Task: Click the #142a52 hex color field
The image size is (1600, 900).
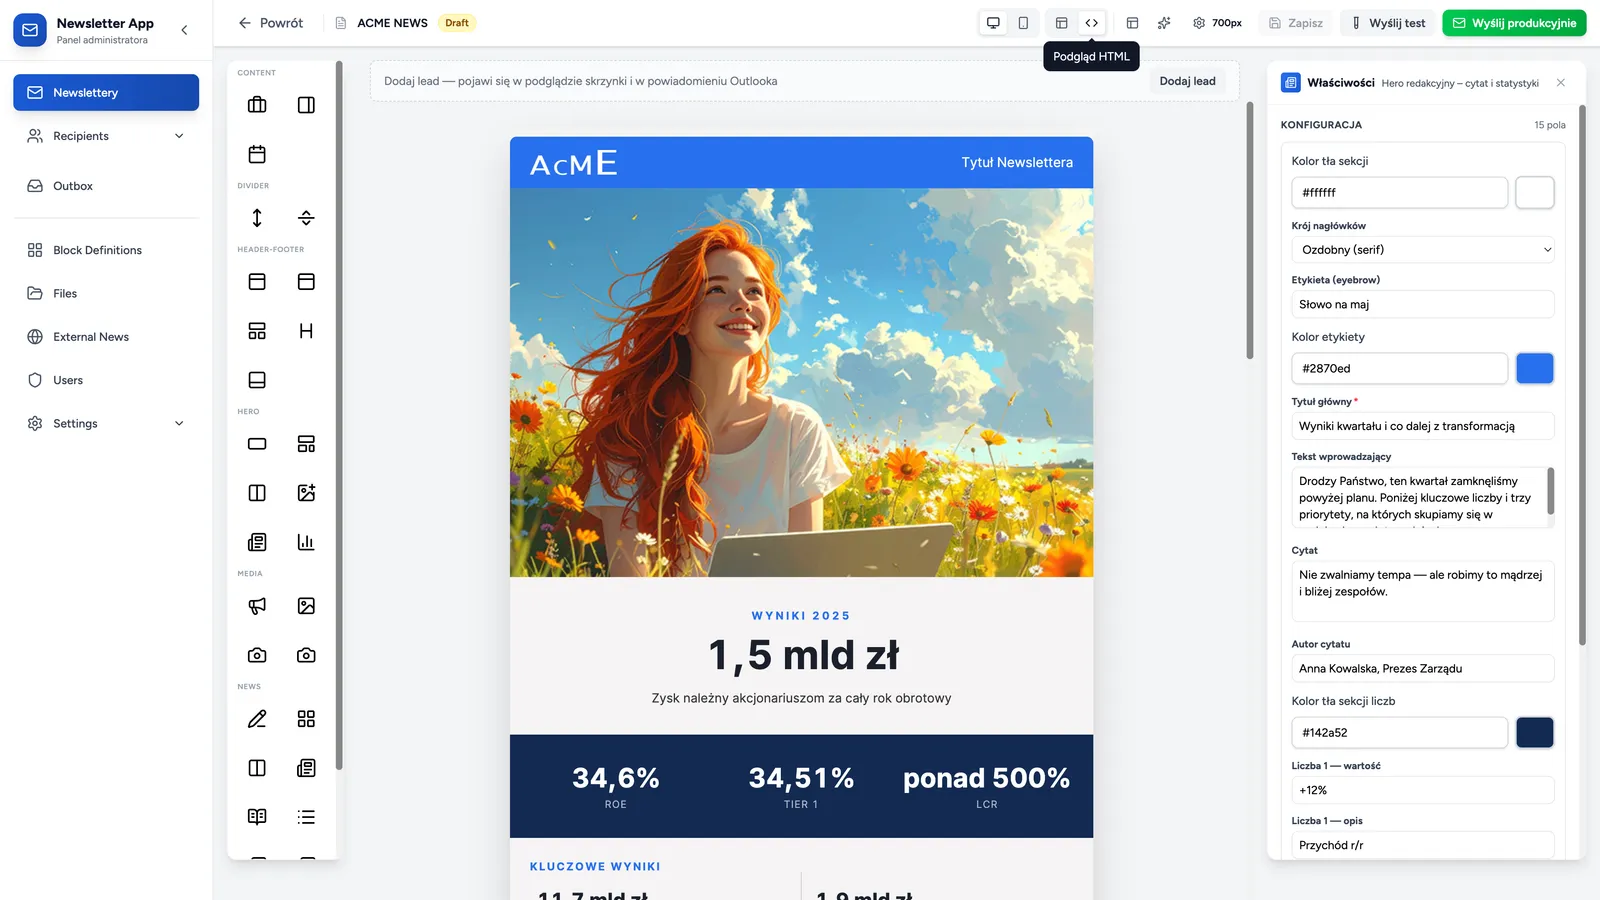Action: (1399, 732)
